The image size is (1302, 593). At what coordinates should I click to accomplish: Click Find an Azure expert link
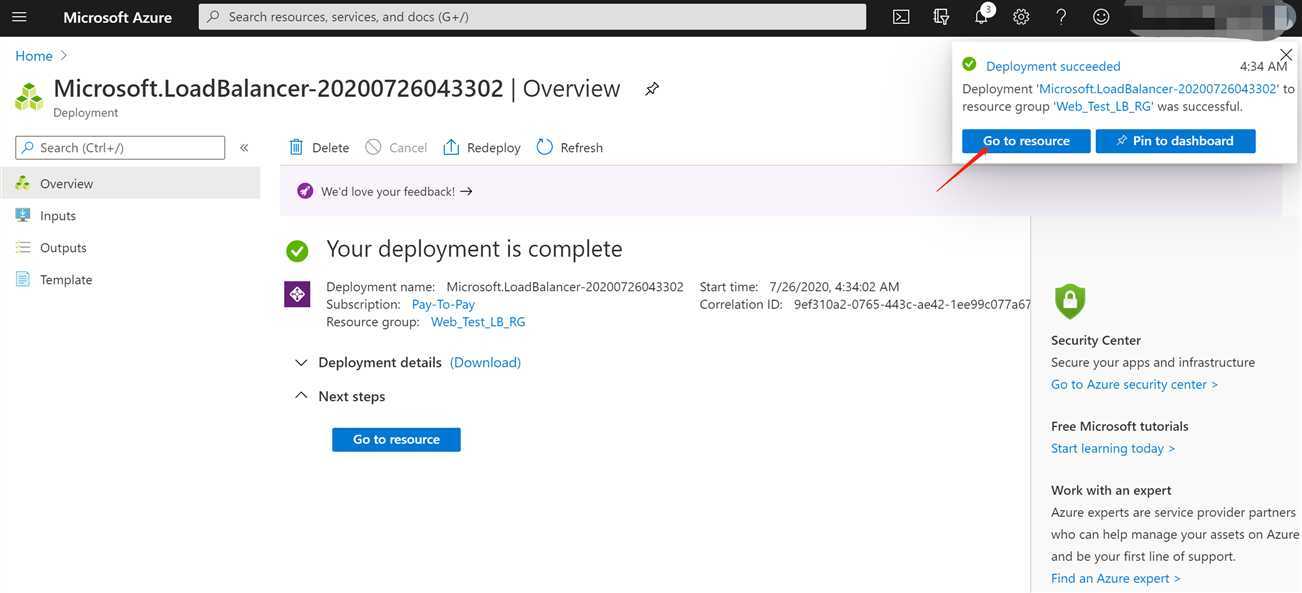(1115, 578)
